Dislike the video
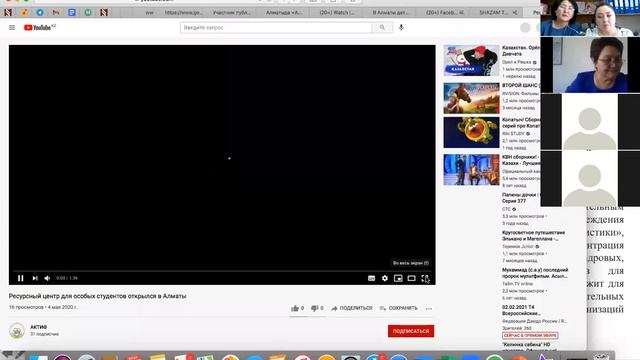This screenshot has height=360, width=640. click(x=317, y=308)
